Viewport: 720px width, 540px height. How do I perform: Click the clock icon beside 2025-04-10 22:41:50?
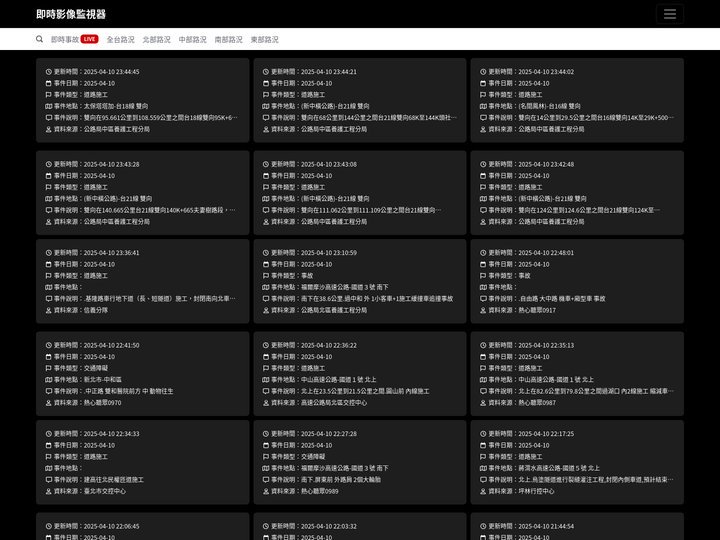[48, 345]
